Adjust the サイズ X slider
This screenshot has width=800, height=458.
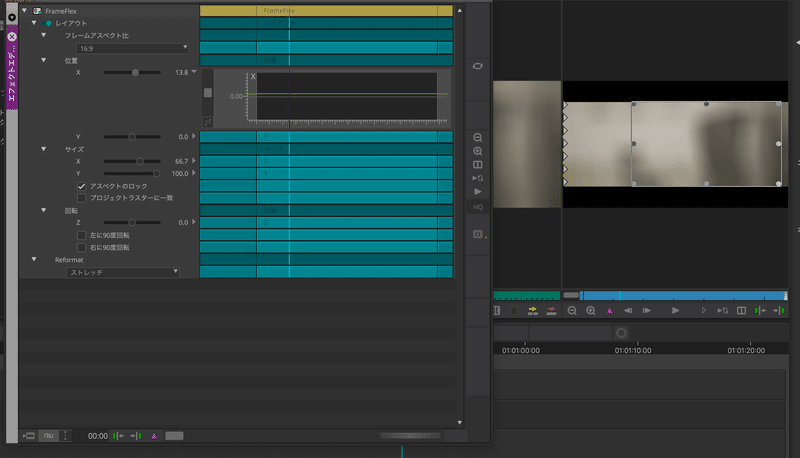pos(140,161)
